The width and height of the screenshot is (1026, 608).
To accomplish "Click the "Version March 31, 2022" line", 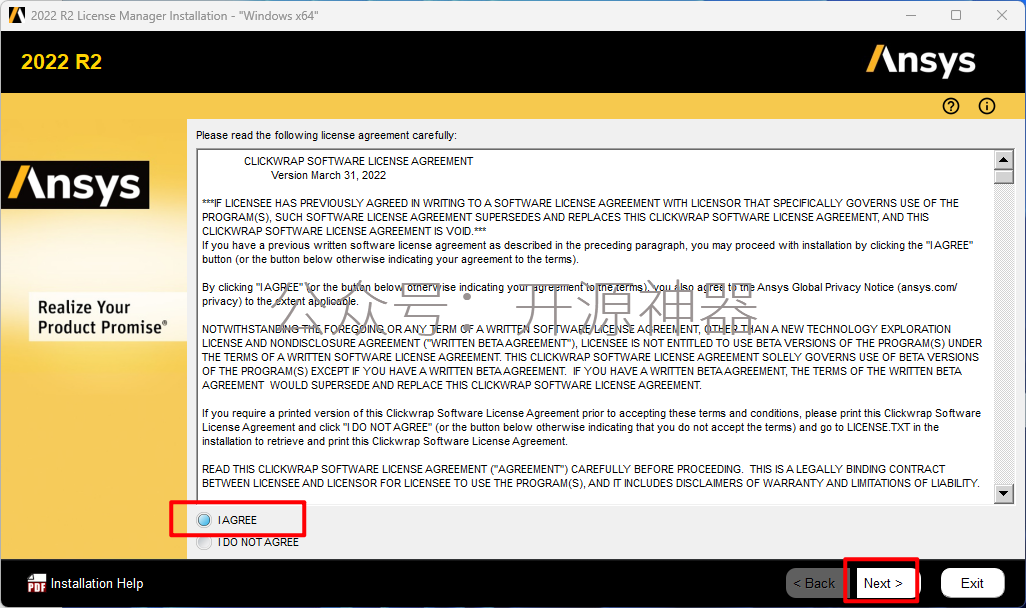I will tap(328, 175).
